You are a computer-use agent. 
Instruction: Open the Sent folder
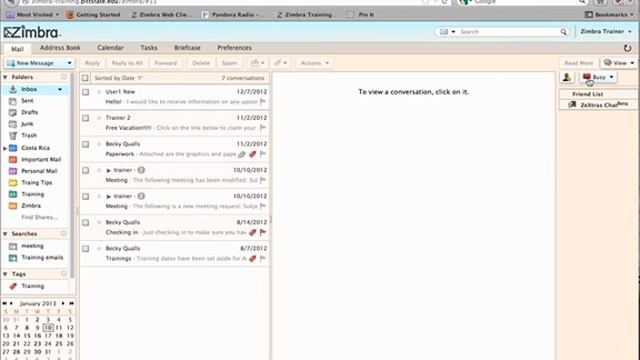pos(27,101)
